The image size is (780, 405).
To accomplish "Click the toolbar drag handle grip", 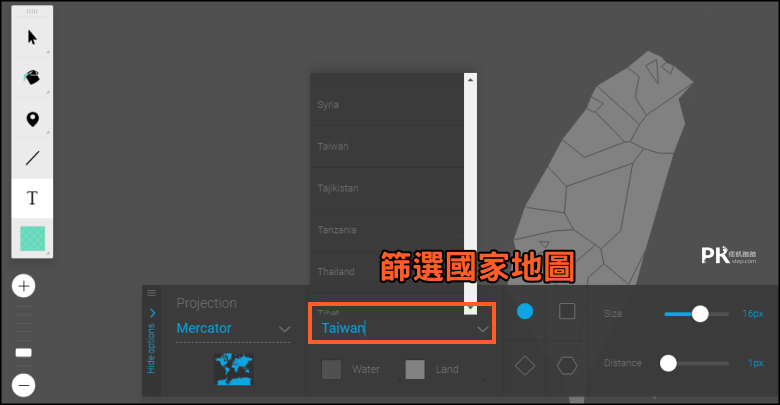I will point(32,11).
